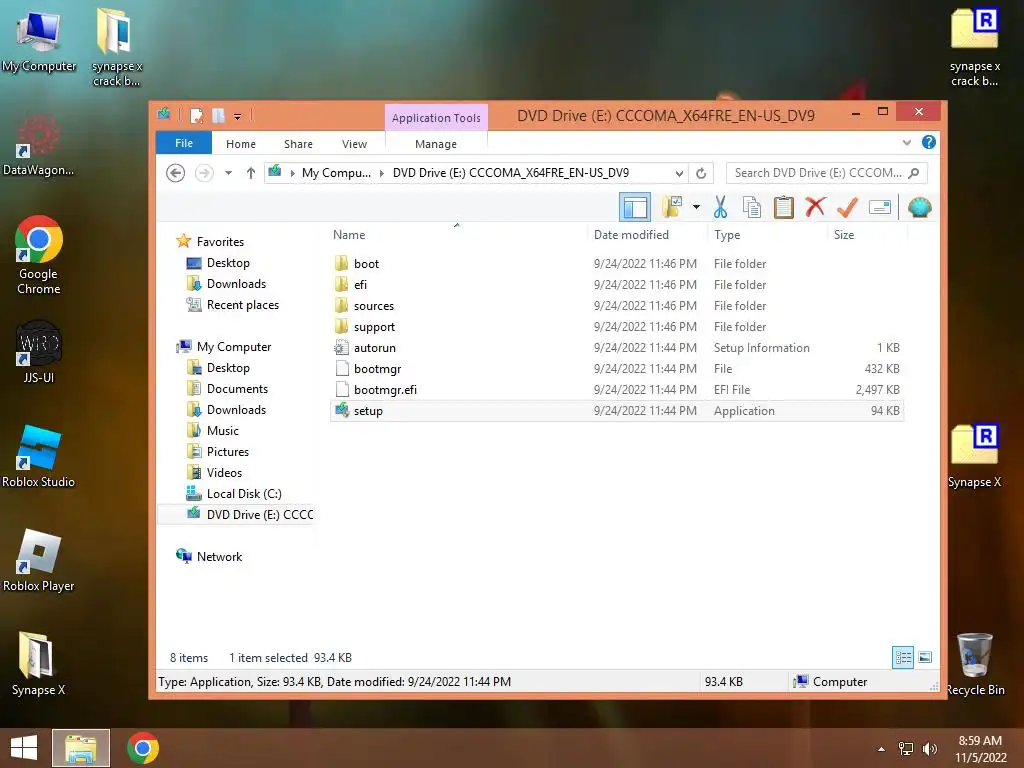
Task: Switch to the Home ribbon tab
Action: coord(240,144)
